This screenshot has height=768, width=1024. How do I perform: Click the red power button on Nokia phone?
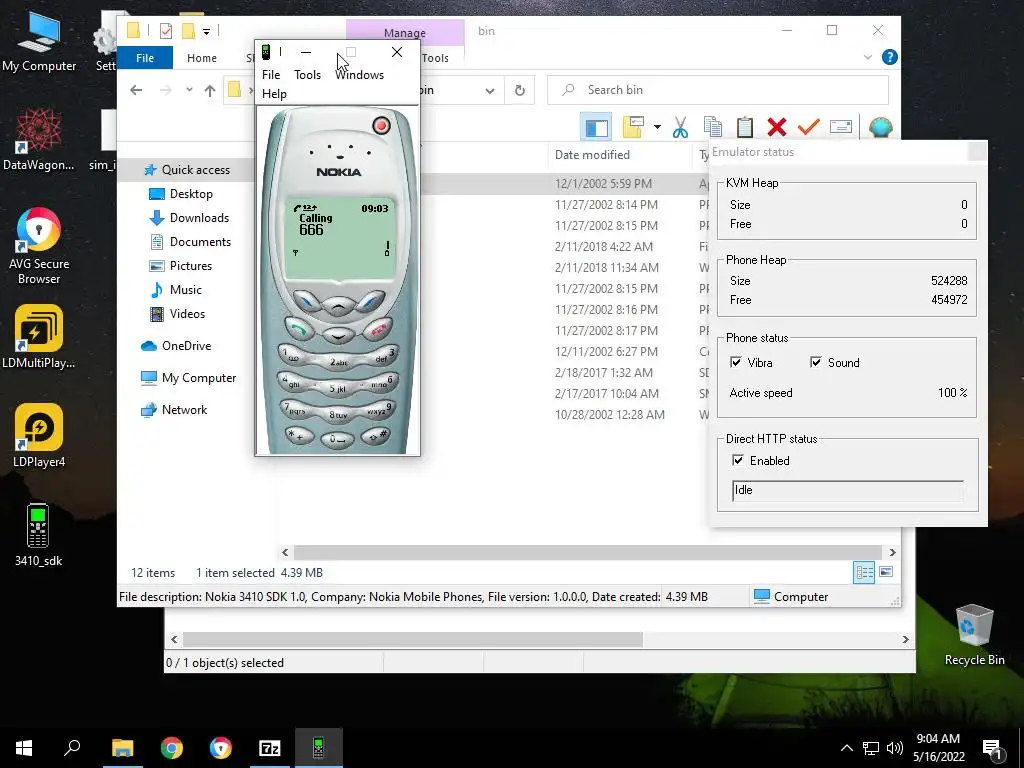[381, 125]
